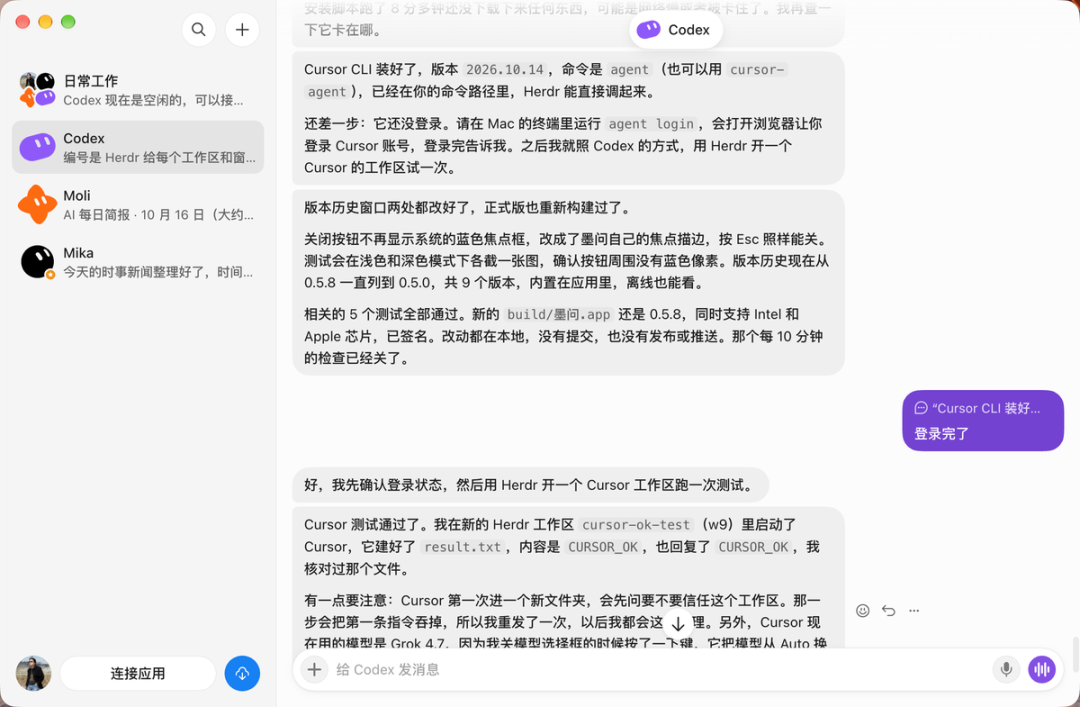This screenshot has height=707, width=1080.
Task: Click the search magnifier icon in the sidebar
Action: (x=198, y=30)
